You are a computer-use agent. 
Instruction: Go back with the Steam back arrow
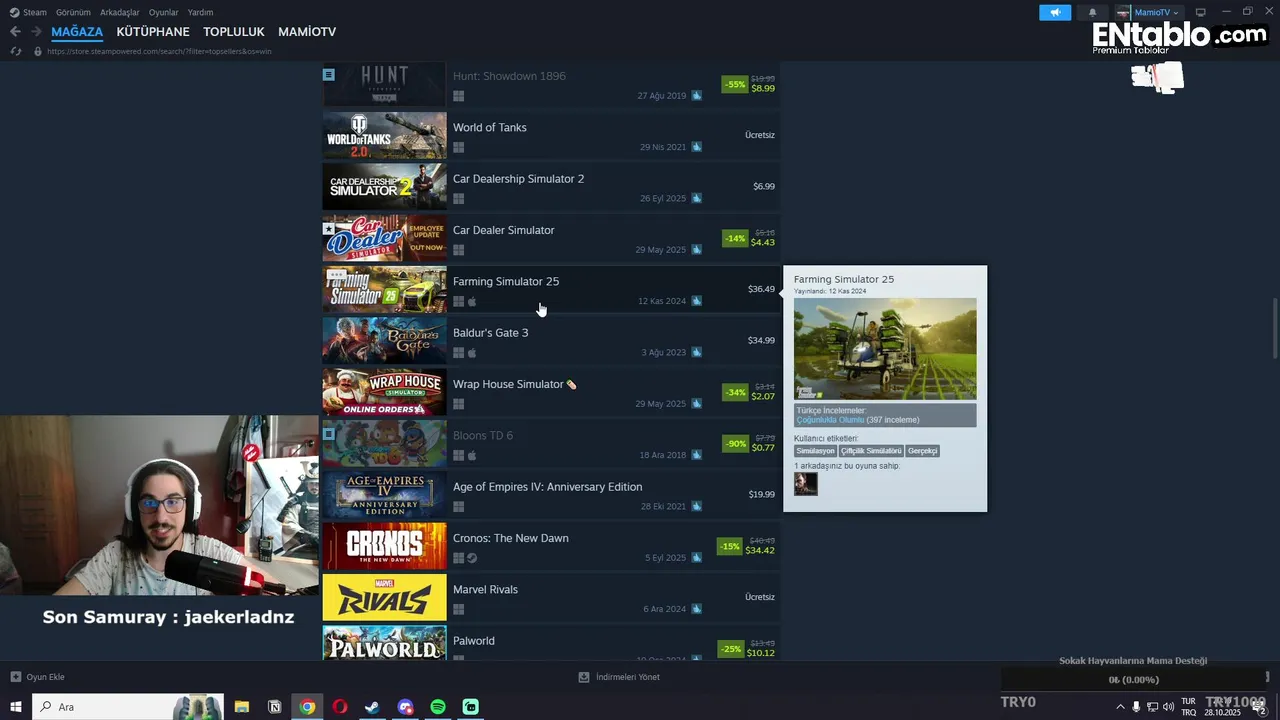15,32
